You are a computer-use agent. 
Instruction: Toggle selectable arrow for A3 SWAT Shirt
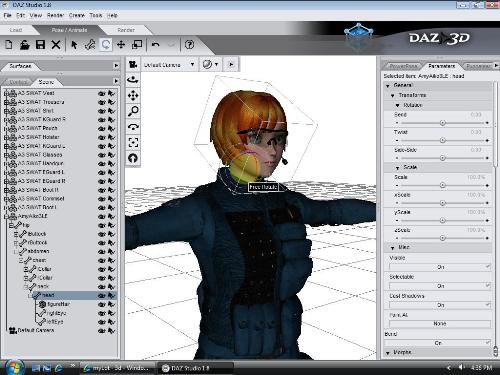(111, 111)
